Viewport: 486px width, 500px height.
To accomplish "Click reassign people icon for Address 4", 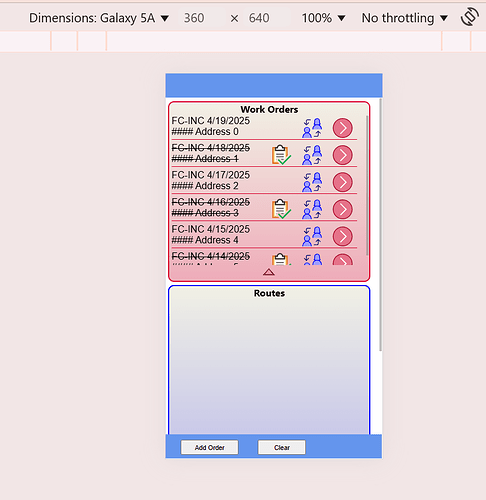I will click(312, 237).
